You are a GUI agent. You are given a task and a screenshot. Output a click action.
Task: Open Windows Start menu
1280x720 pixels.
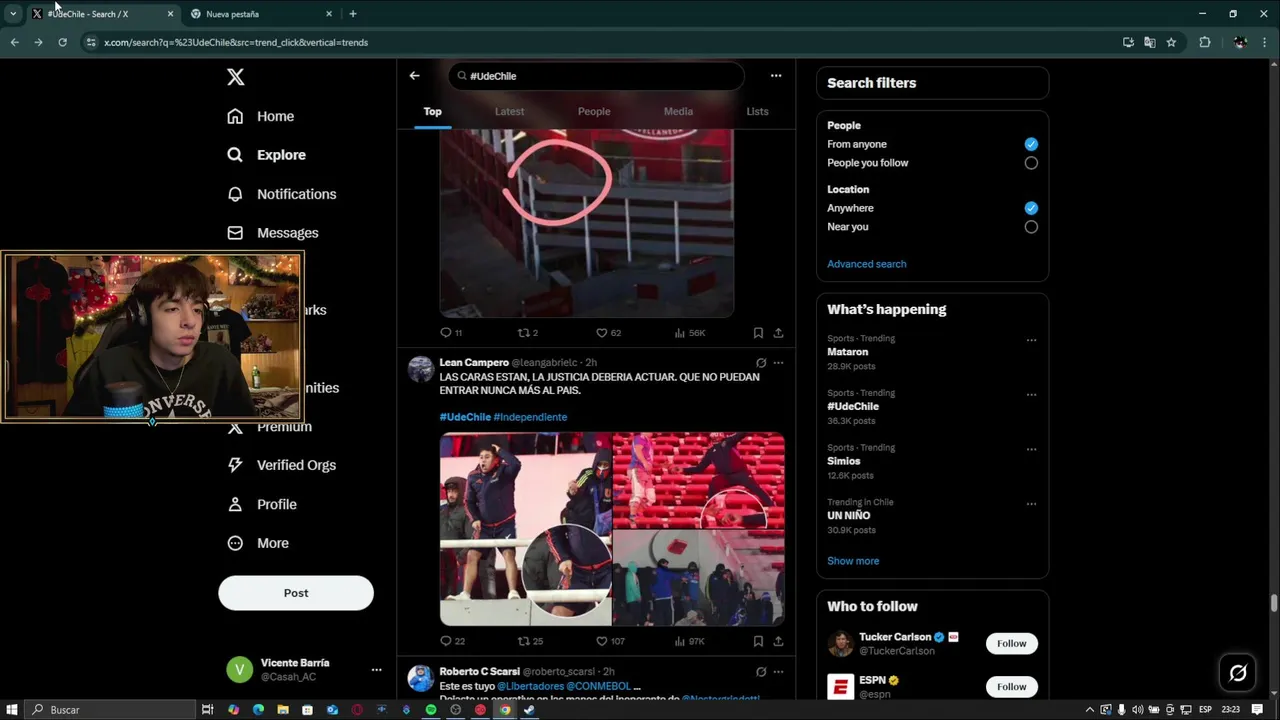click(x=12, y=710)
